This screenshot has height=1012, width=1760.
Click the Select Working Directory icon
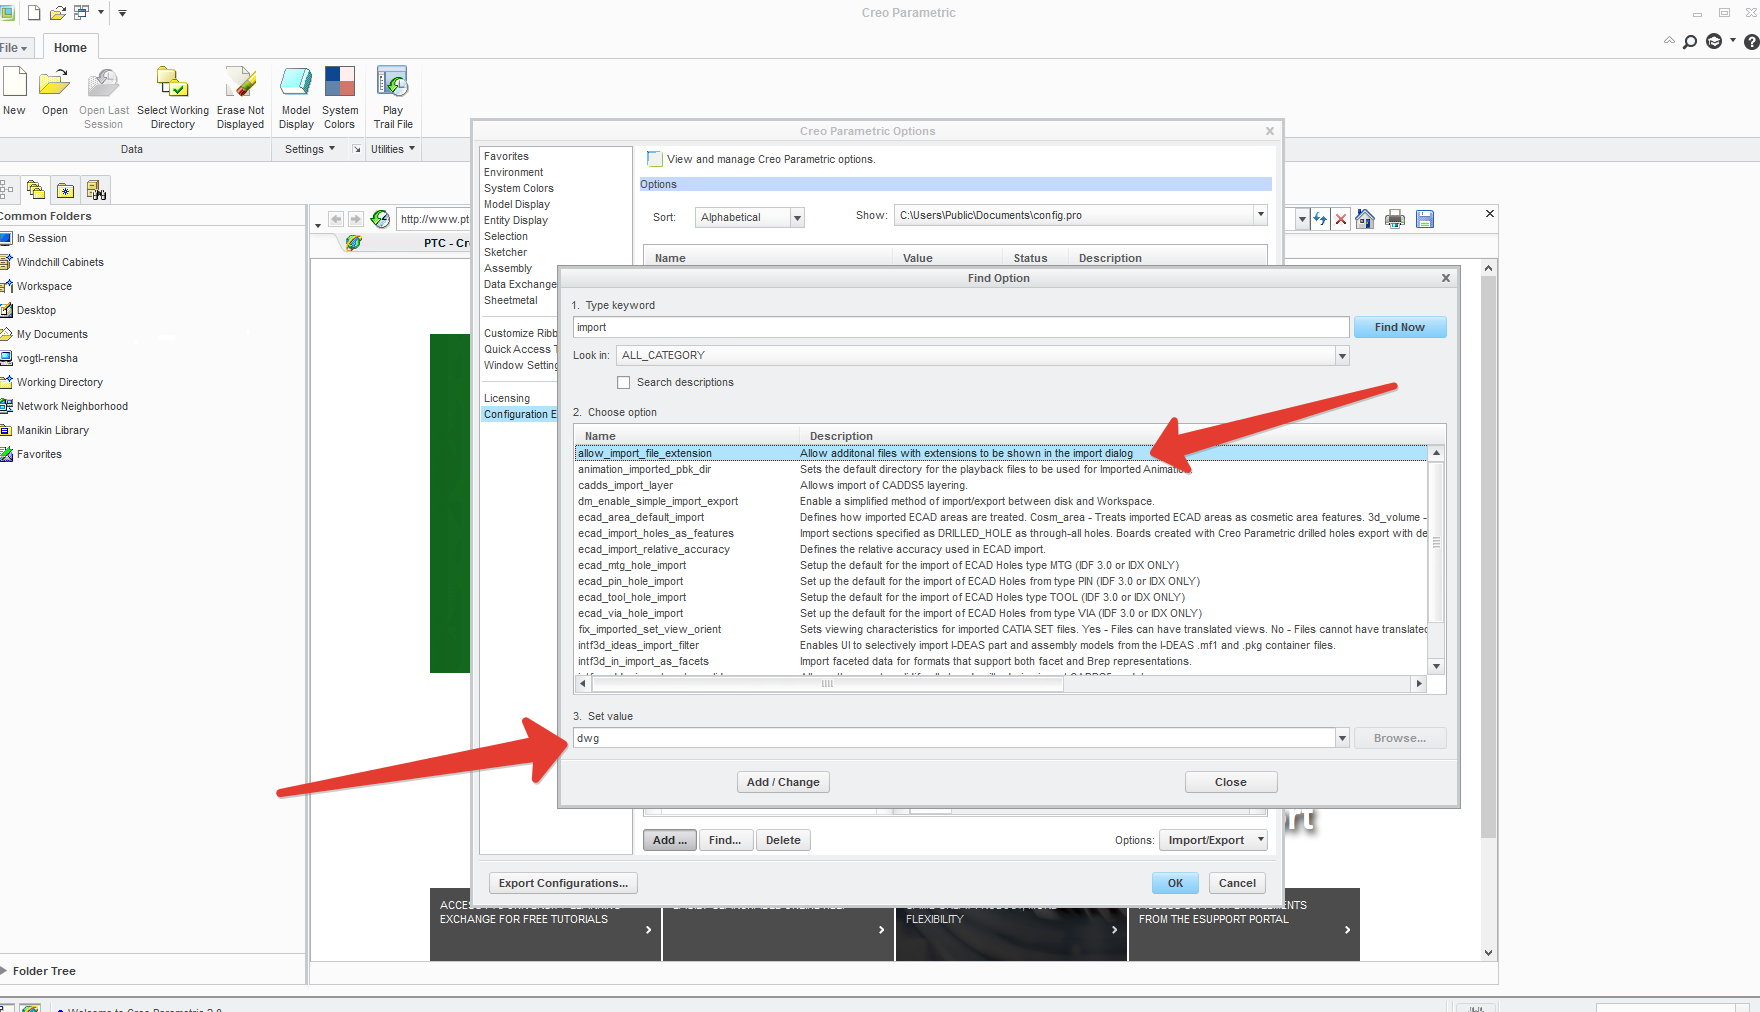pyautogui.click(x=172, y=82)
